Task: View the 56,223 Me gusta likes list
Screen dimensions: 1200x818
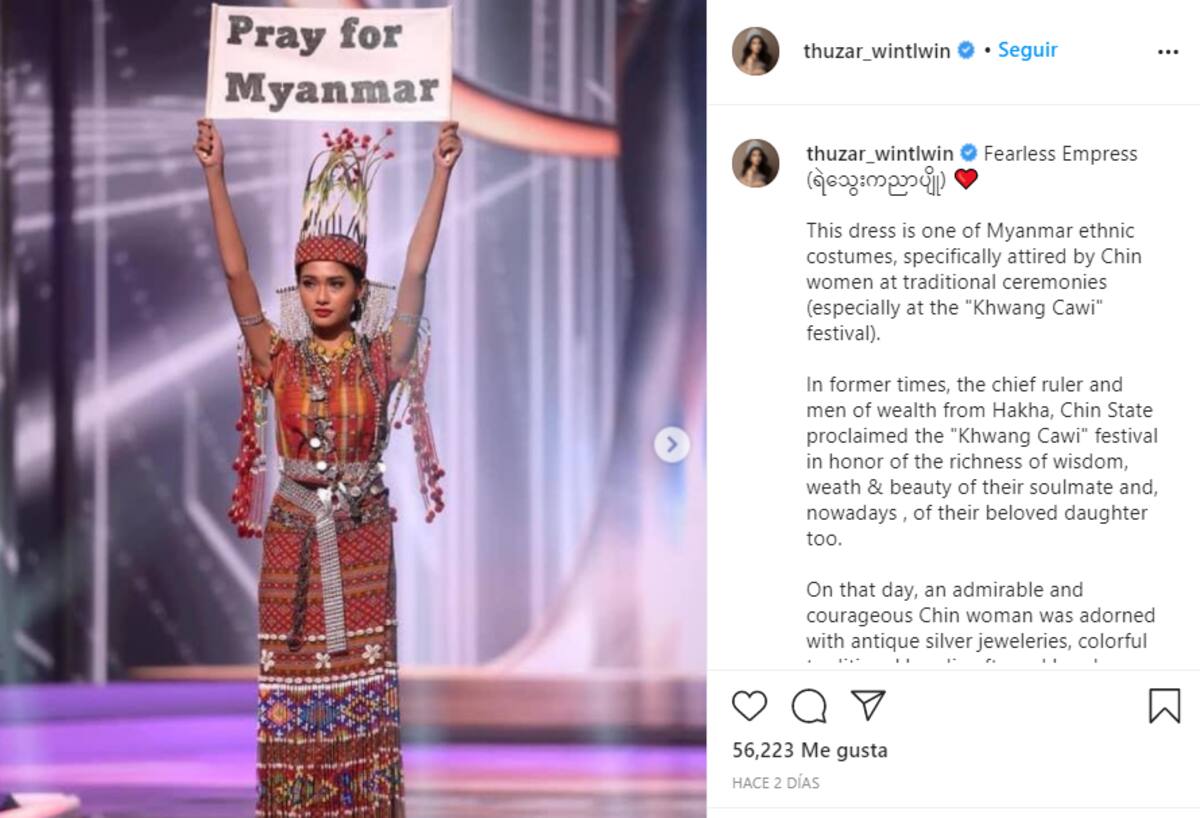Action: [810, 750]
